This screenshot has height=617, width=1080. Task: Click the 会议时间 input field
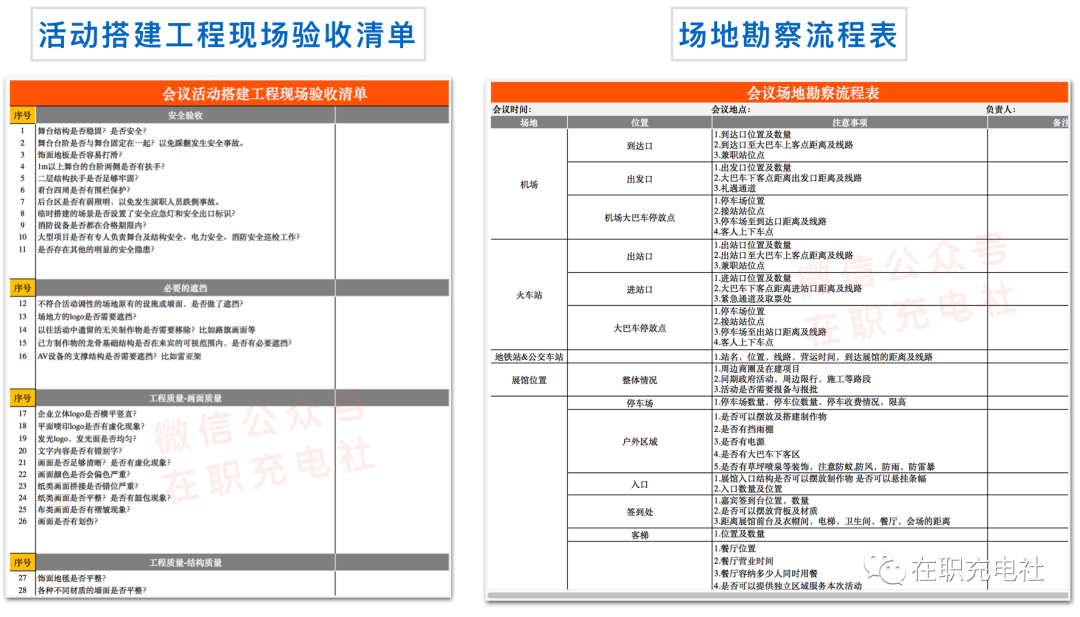(x=600, y=109)
